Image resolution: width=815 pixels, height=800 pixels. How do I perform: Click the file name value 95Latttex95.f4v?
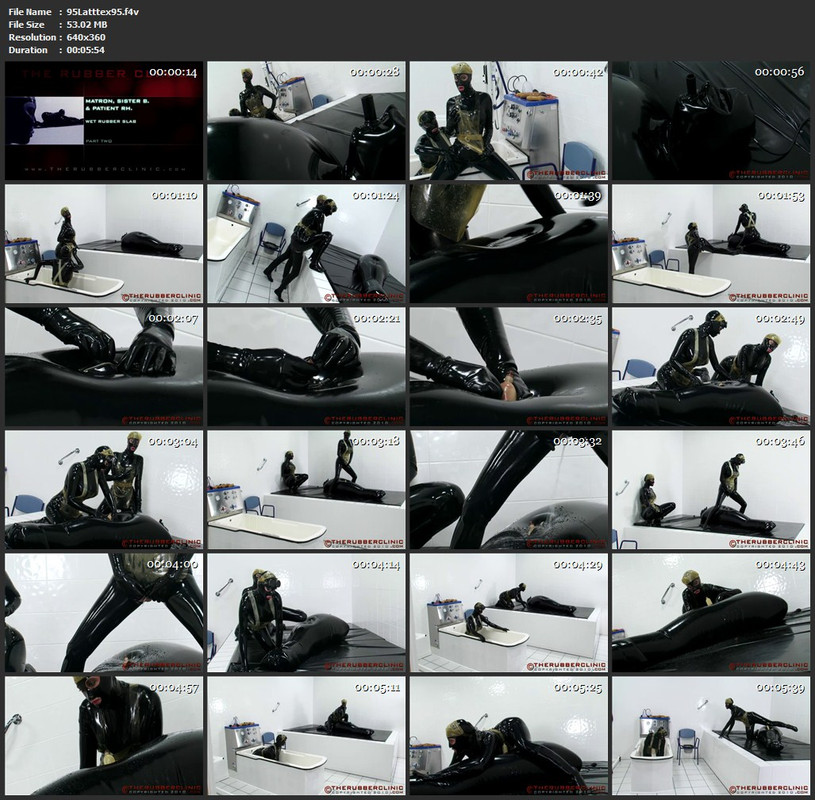(103, 11)
